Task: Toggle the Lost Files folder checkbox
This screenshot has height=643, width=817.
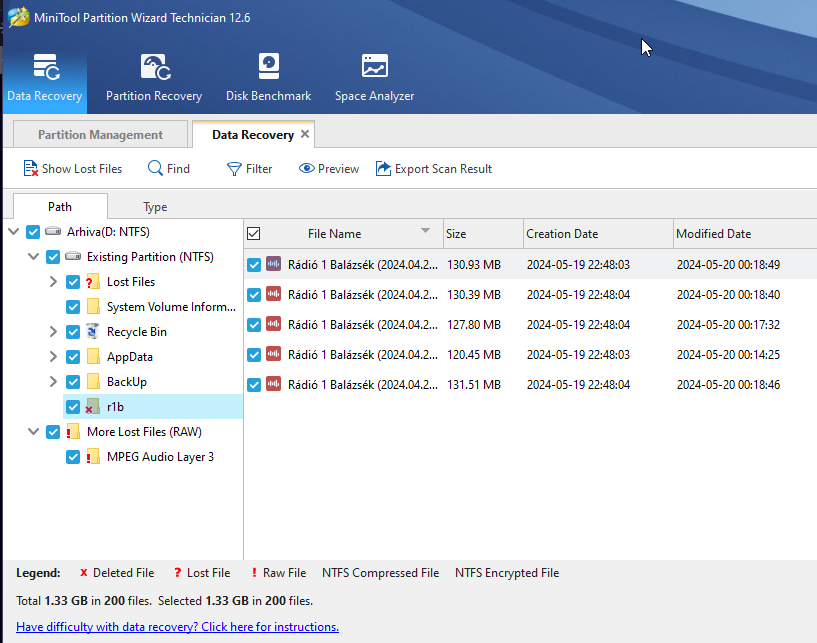Action: pyautogui.click(x=73, y=282)
